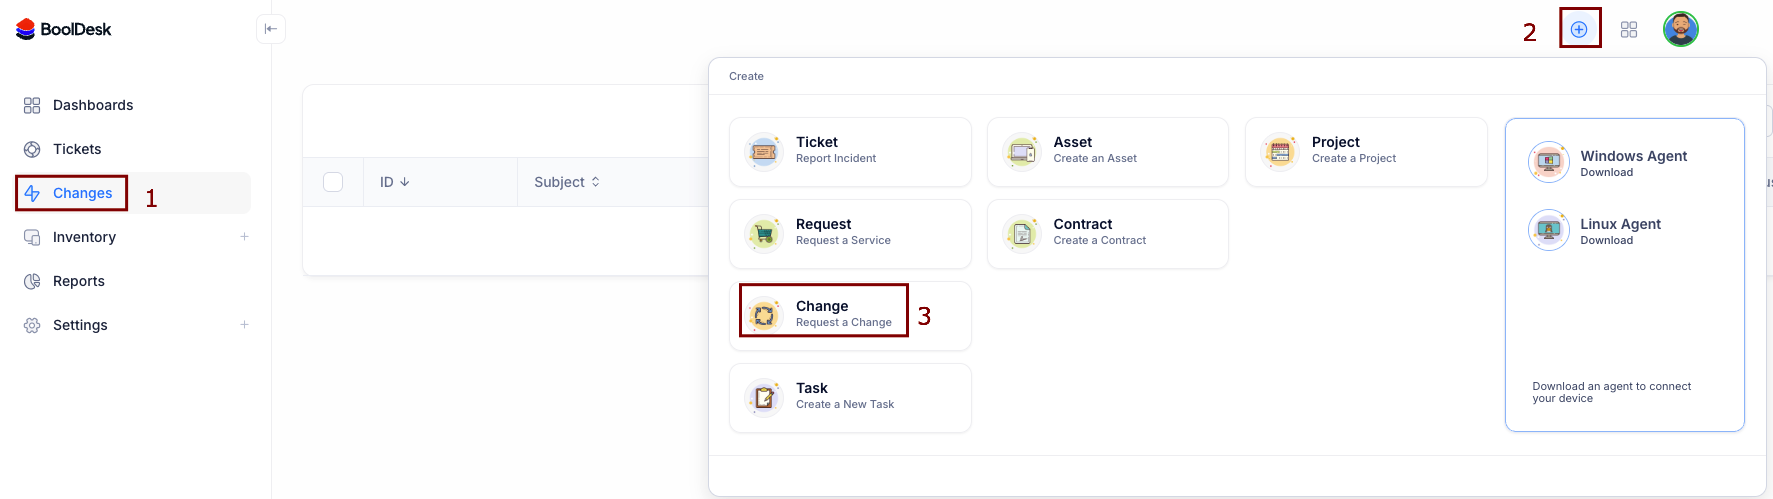Click the Ticket card icon
This screenshot has height=499, width=1773.
764,152
